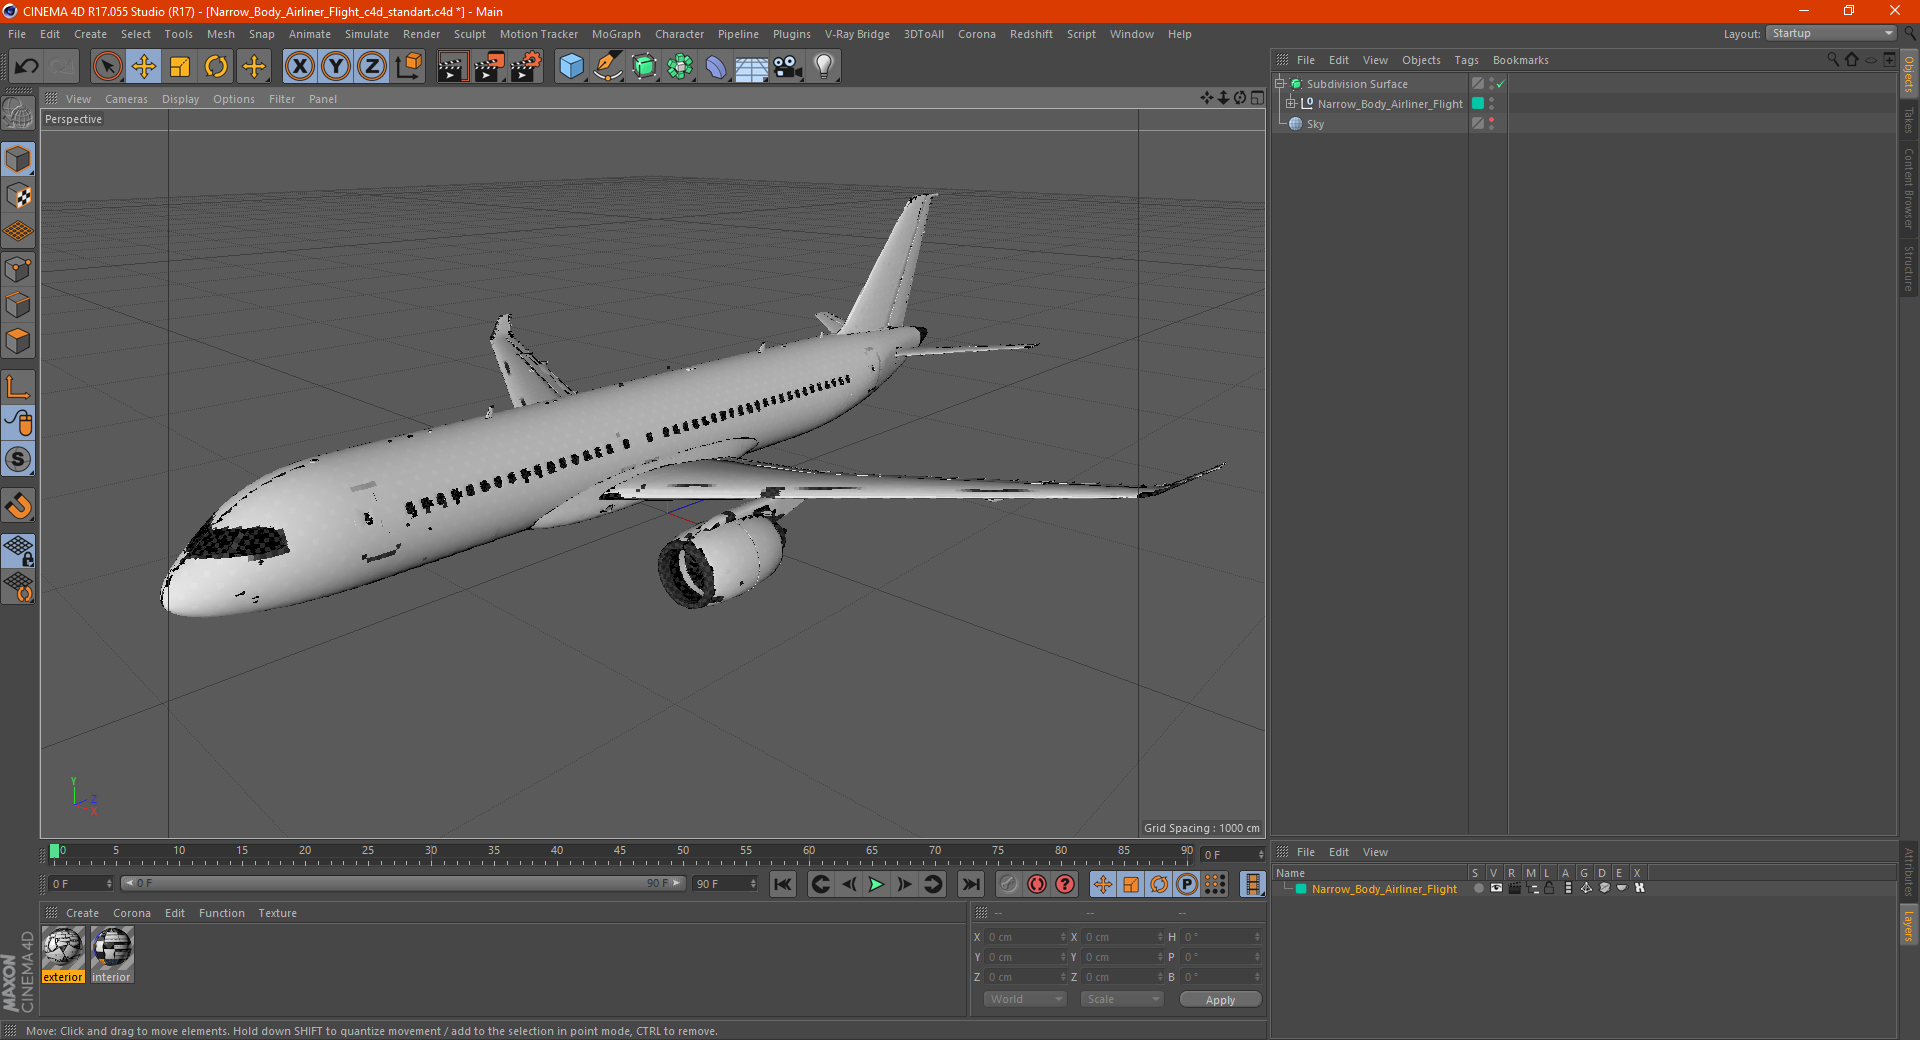The width and height of the screenshot is (1920, 1040).
Task: Switch to Texture mode icon
Action: click(18, 196)
